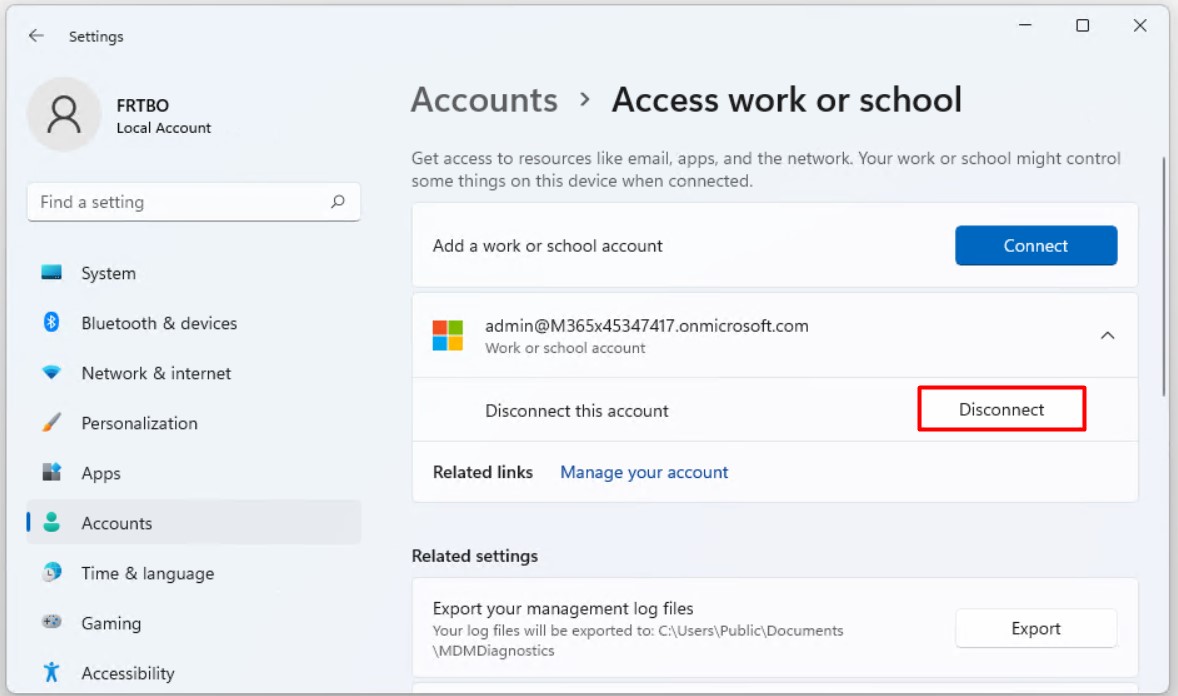
Task: Click the Accessibility figure icon
Action: click(x=51, y=672)
